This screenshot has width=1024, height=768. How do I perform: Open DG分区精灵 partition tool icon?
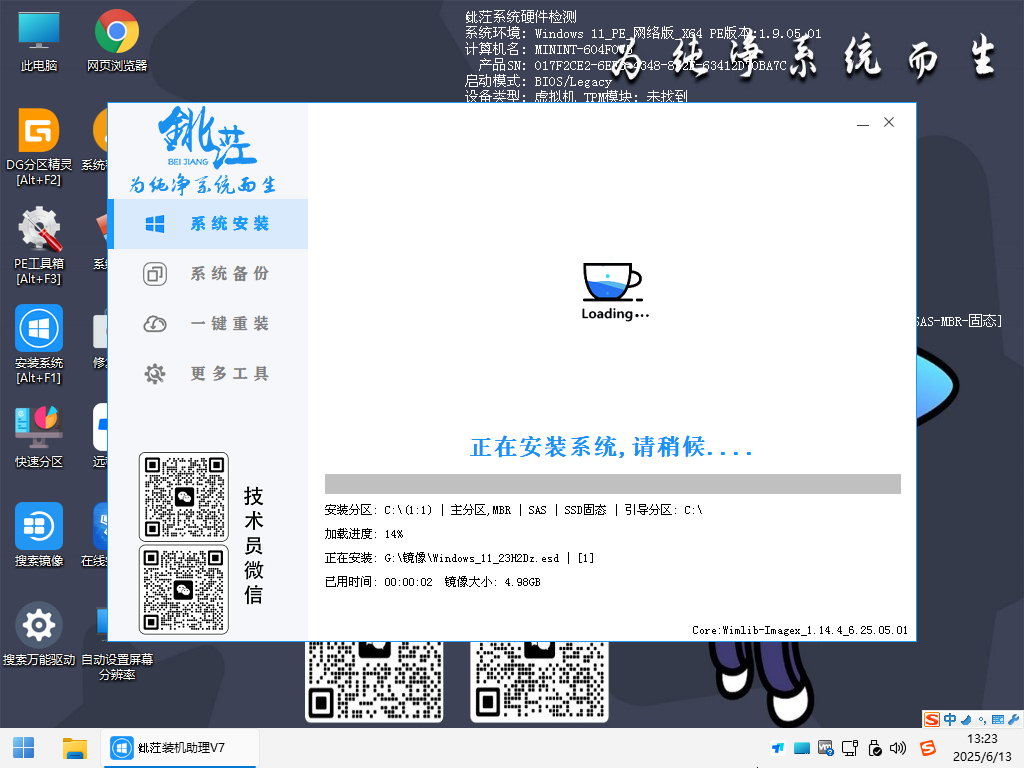(39, 146)
